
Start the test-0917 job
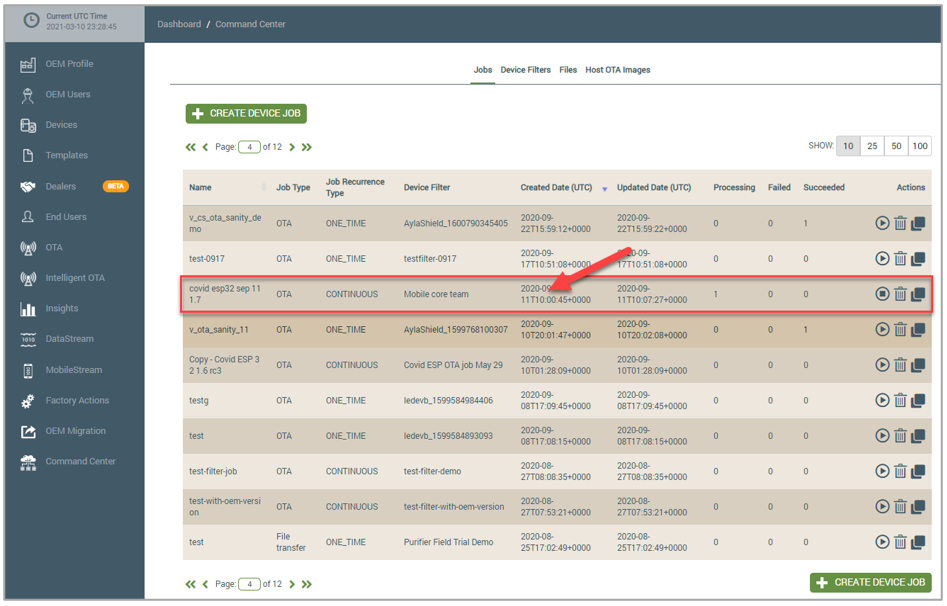[882, 259]
